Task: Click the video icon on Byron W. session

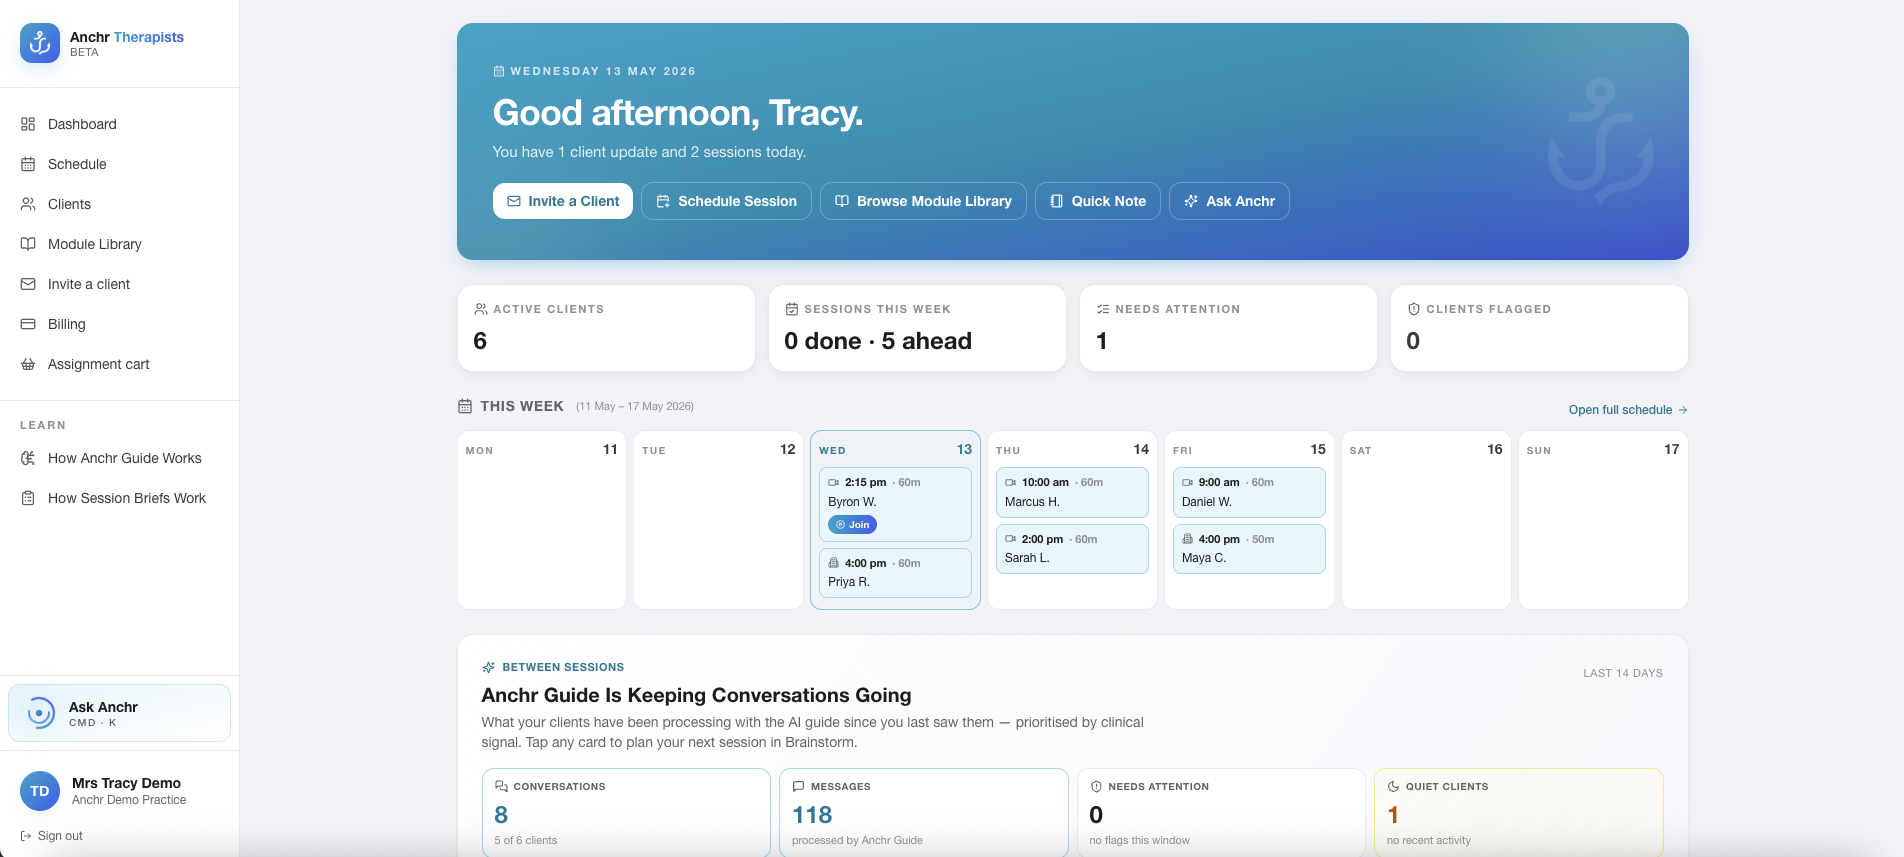Action: [834, 482]
